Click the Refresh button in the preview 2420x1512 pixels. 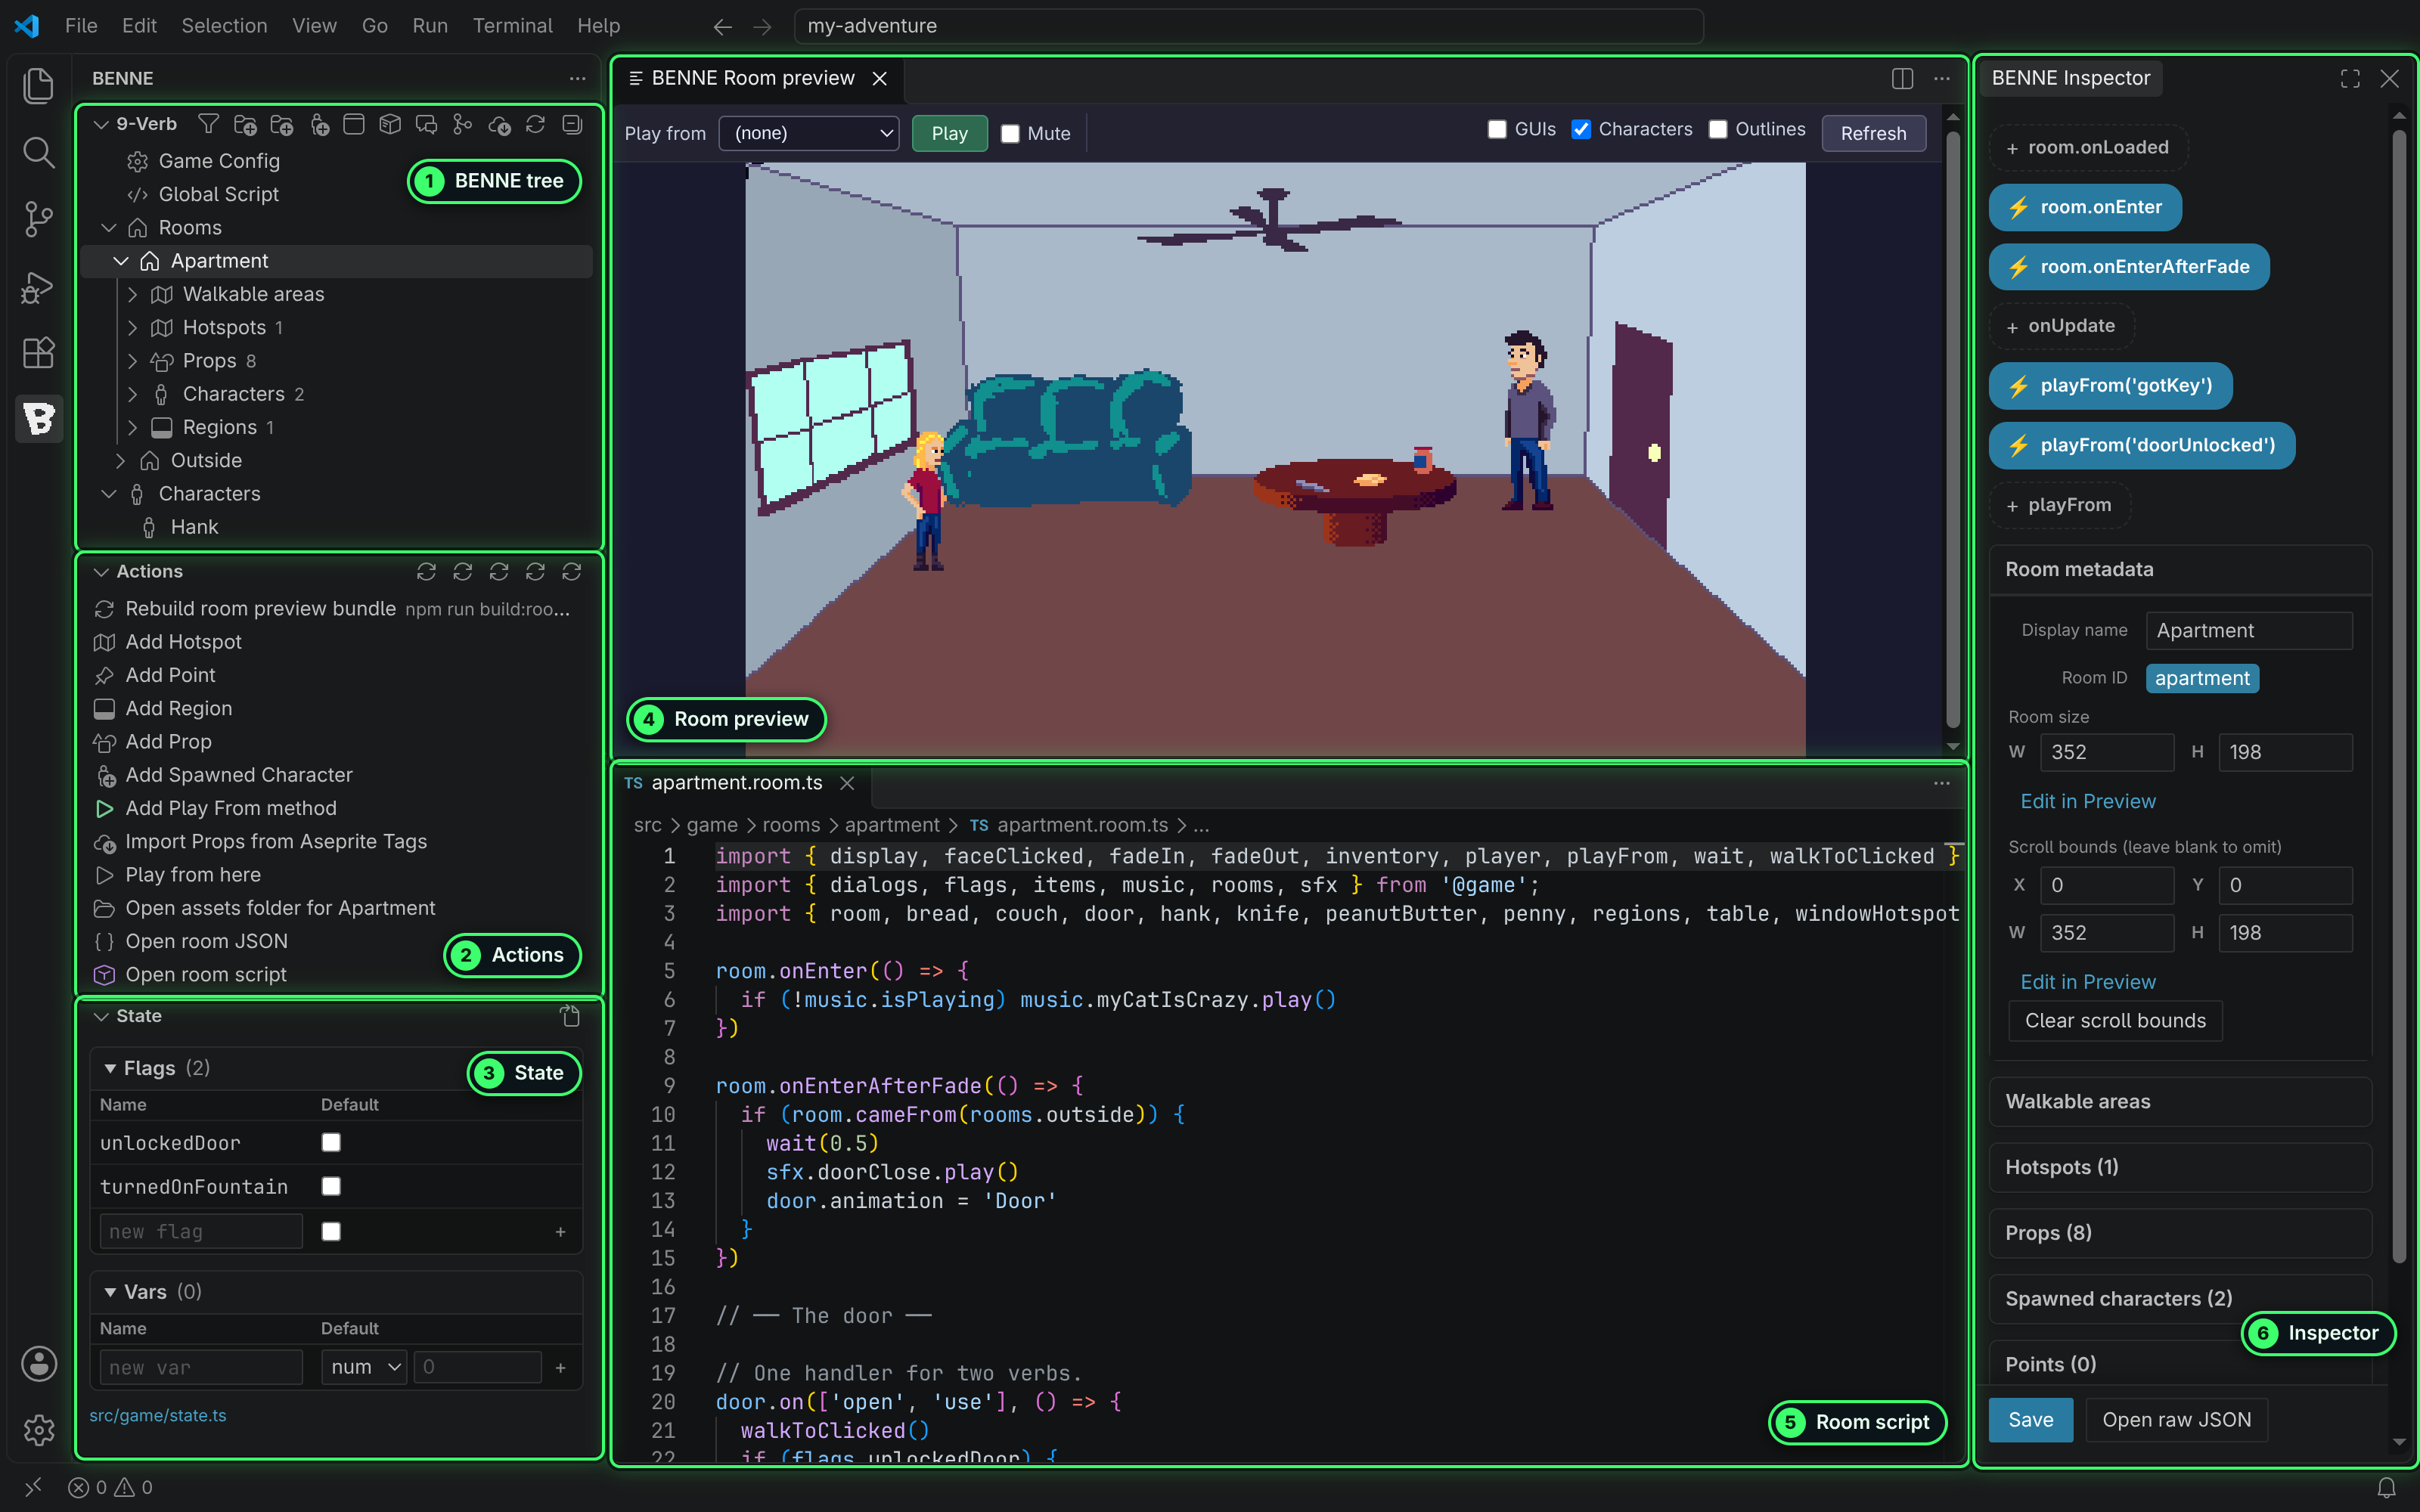point(1873,133)
